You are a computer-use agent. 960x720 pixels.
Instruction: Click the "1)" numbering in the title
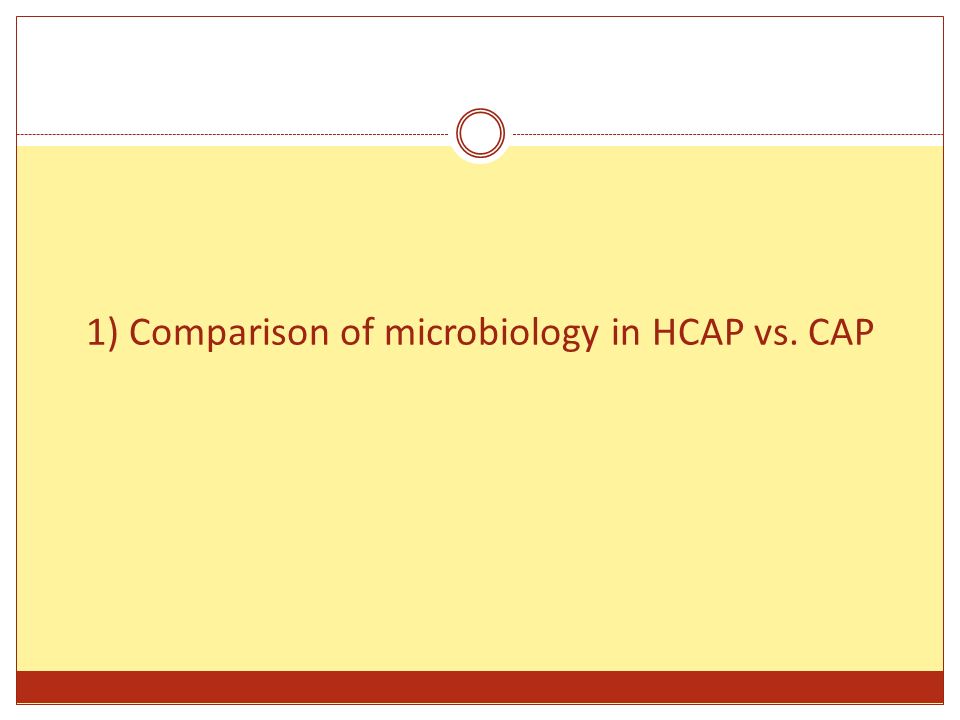(102, 333)
